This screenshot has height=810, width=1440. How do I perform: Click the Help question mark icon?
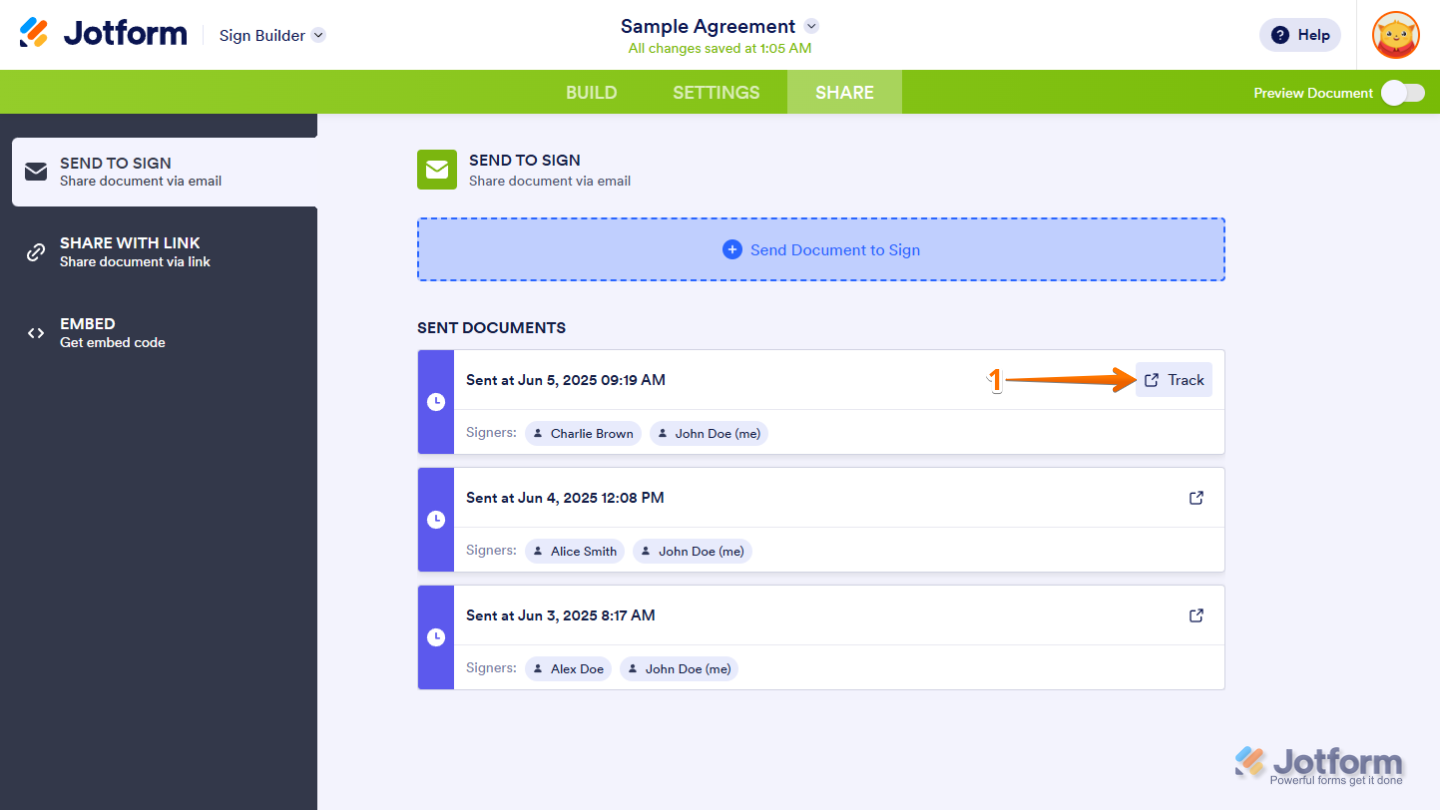[1280, 34]
